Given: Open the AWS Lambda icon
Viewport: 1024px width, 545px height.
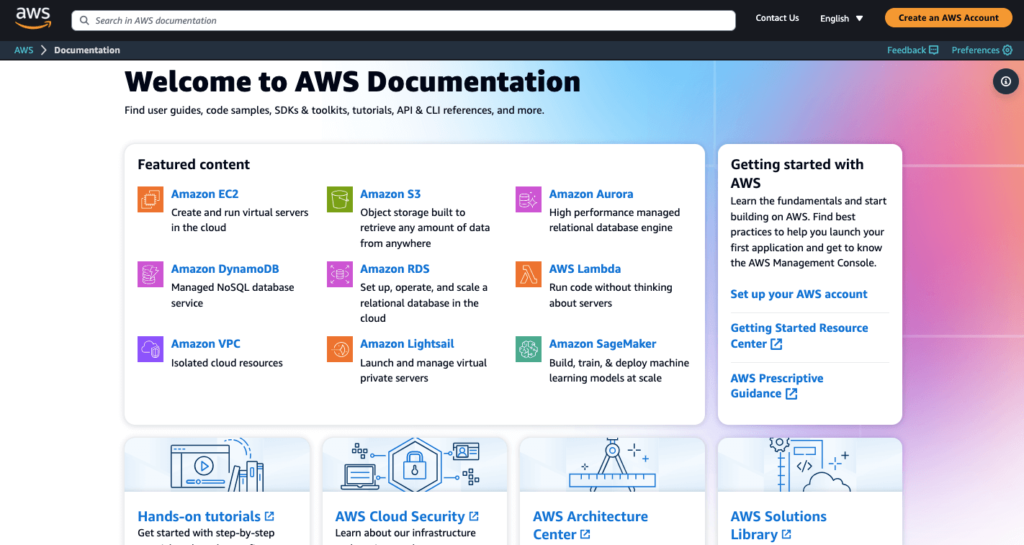Looking at the screenshot, I should pos(528,274).
